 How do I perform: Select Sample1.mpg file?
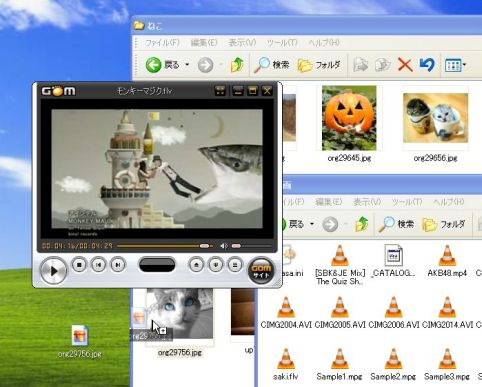(x=340, y=364)
